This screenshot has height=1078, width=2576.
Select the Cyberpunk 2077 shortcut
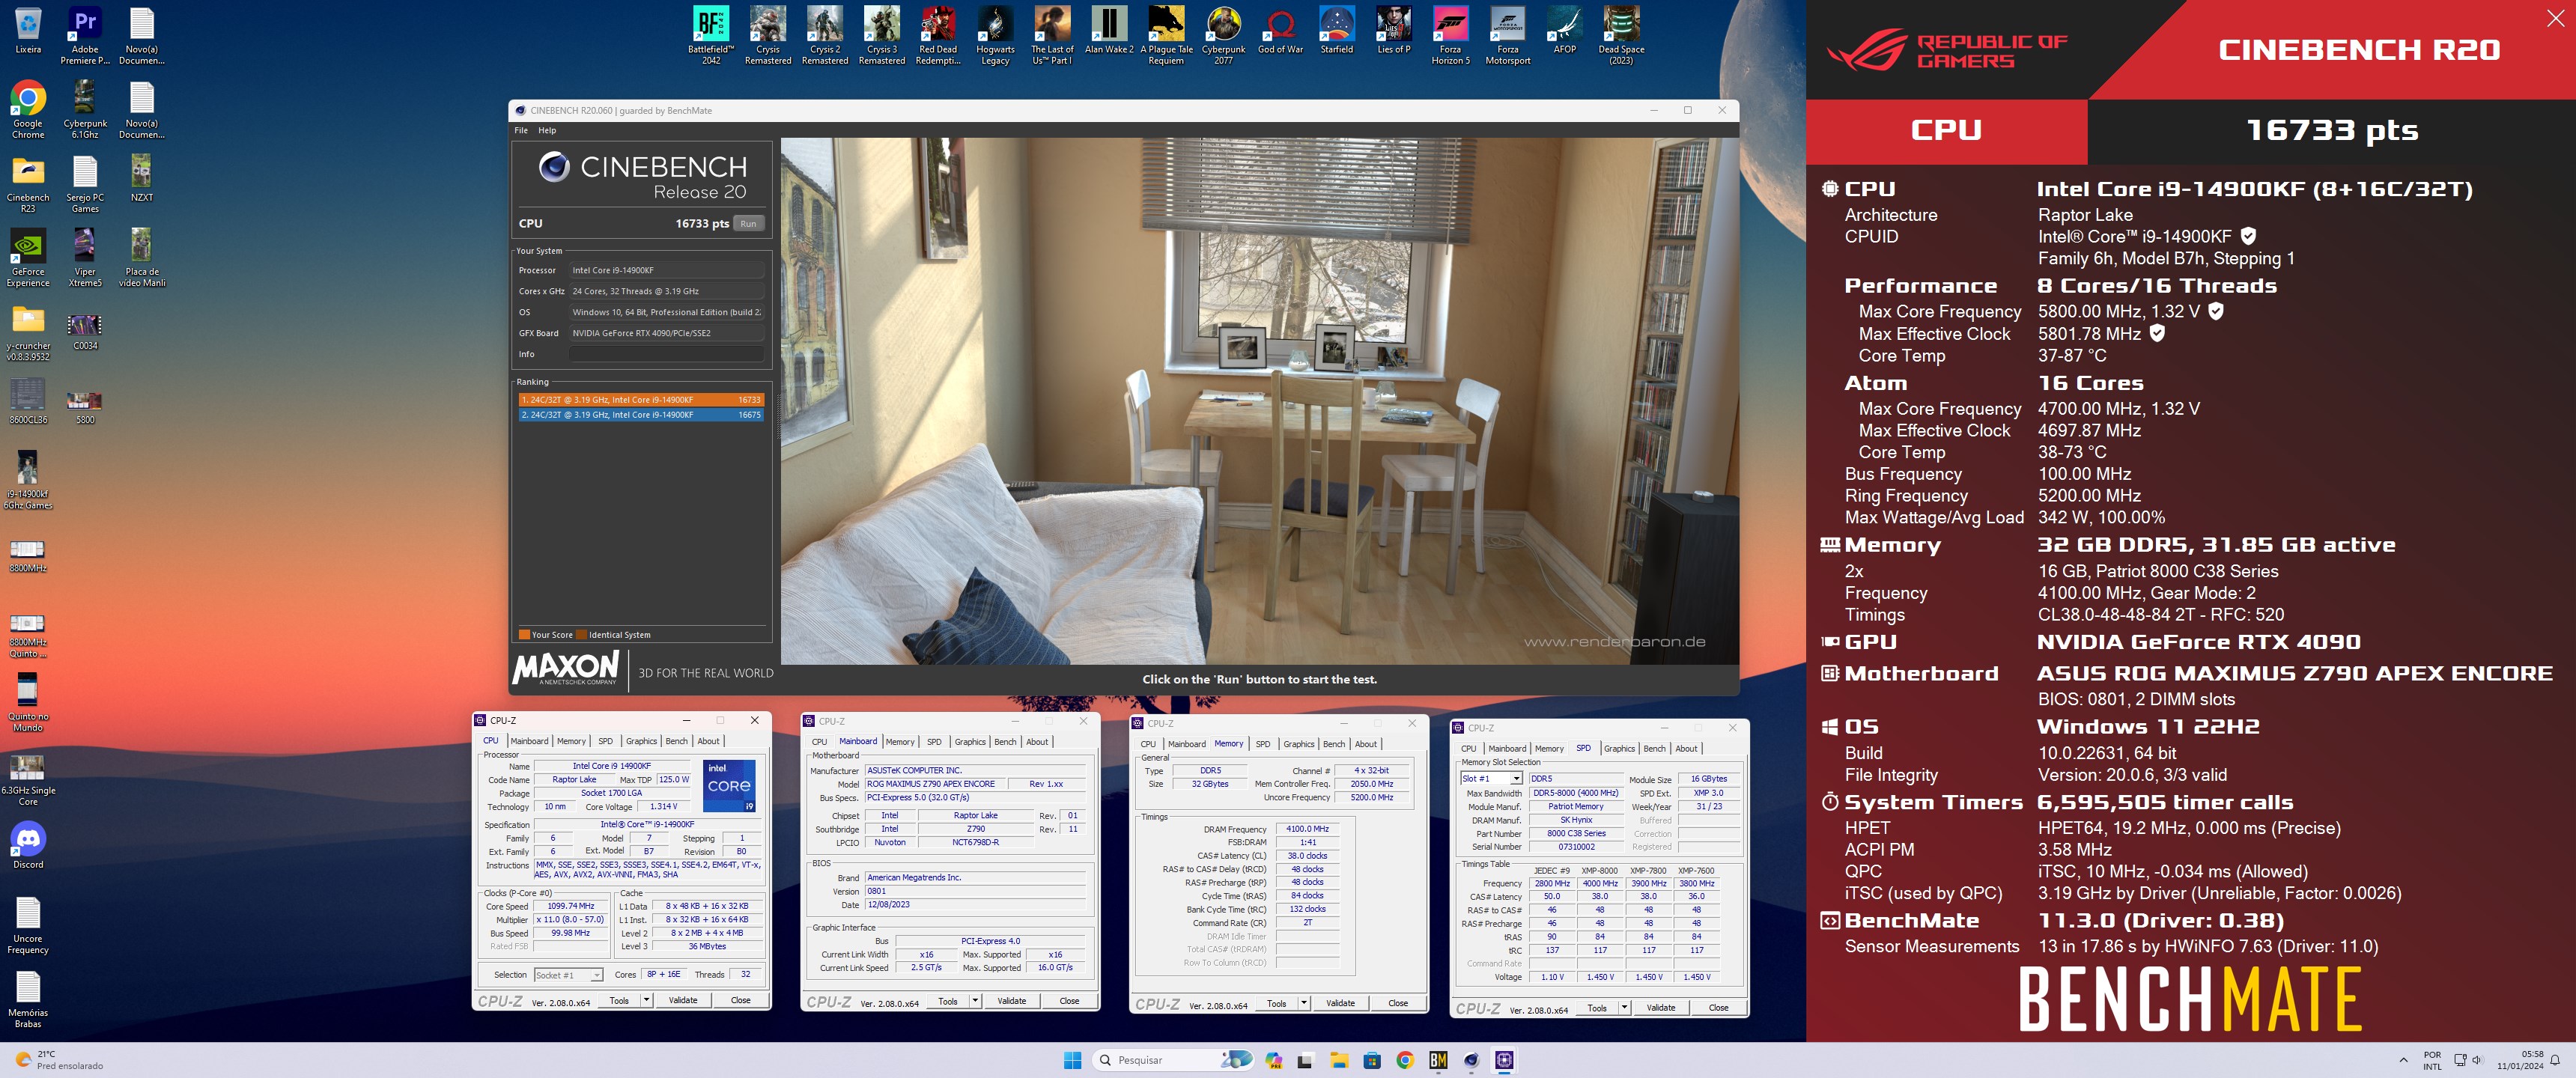(x=1223, y=36)
